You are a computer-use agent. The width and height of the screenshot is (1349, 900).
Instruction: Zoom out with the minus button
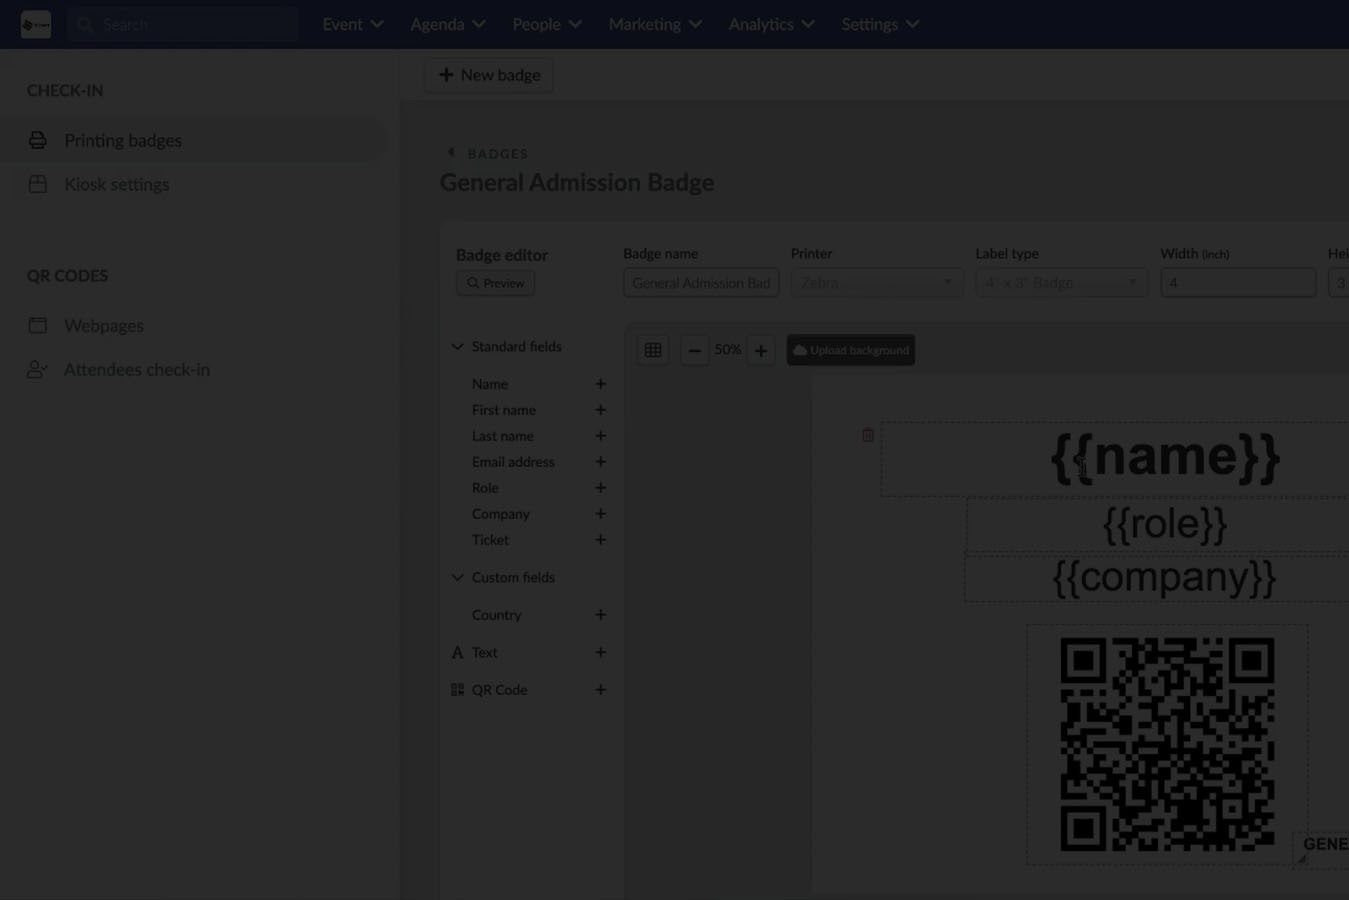point(694,350)
